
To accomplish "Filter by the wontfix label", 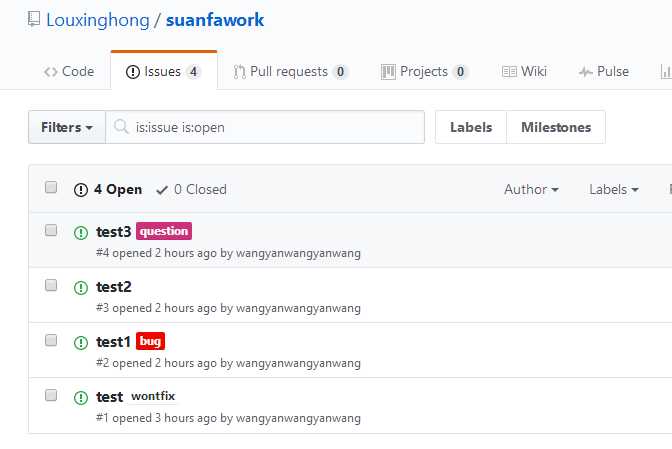I will (153, 396).
